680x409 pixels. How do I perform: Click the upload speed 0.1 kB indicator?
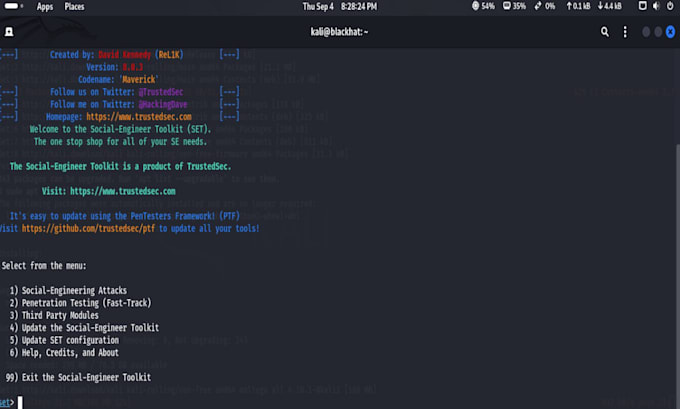coord(578,6)
